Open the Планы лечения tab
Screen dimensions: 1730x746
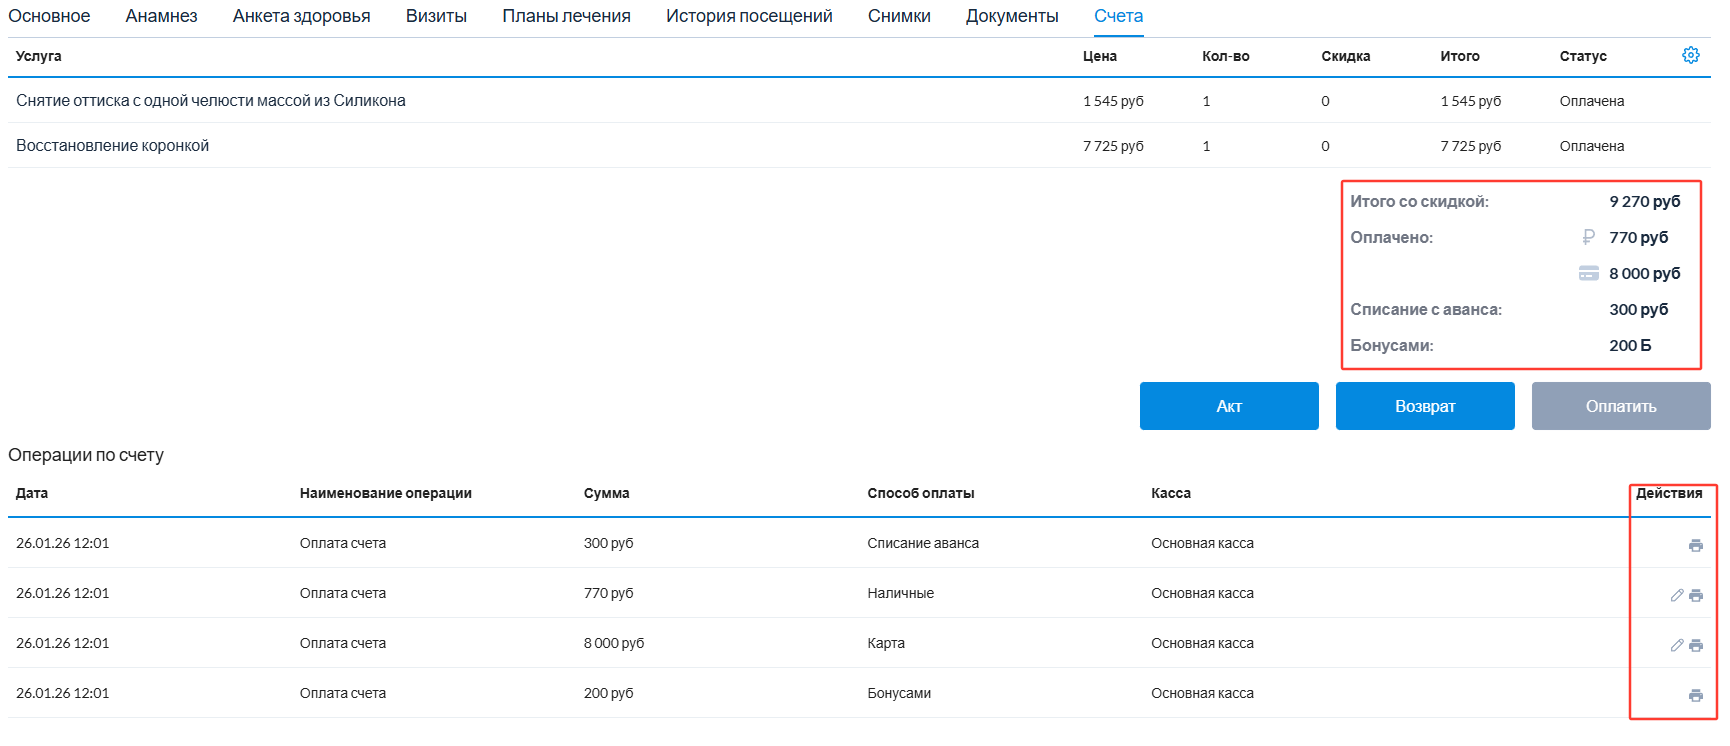[566, 16]
